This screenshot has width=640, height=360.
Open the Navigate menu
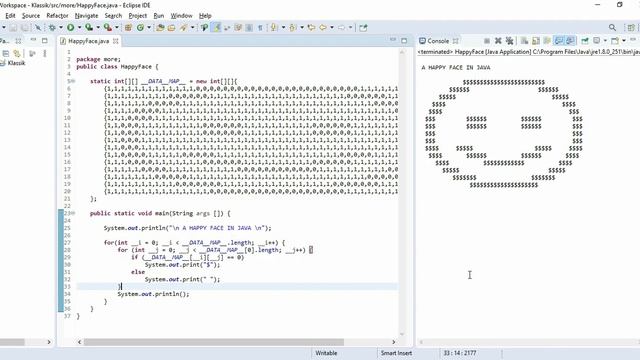[x=87, y=16]
